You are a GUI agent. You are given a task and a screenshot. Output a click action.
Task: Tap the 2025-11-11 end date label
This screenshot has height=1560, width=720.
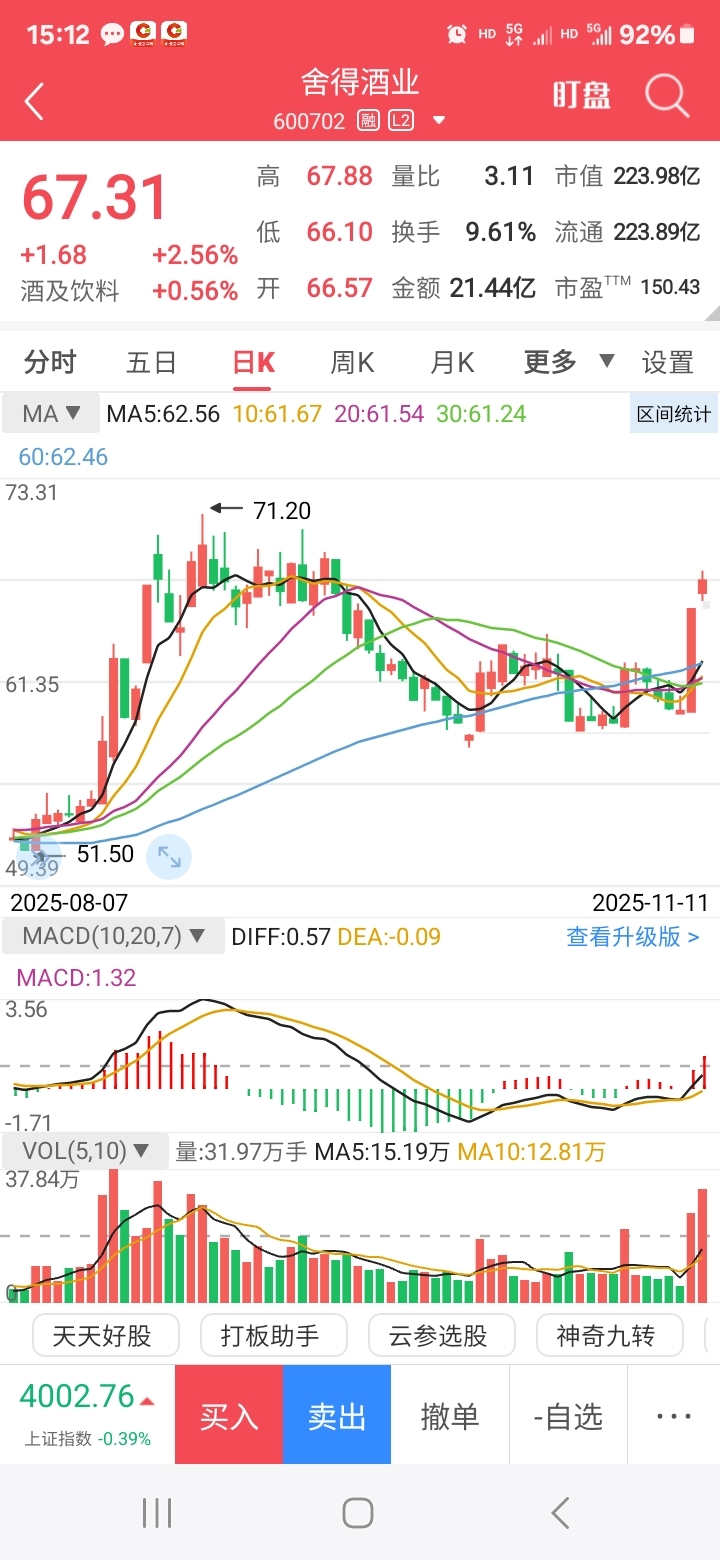[650, 902]
